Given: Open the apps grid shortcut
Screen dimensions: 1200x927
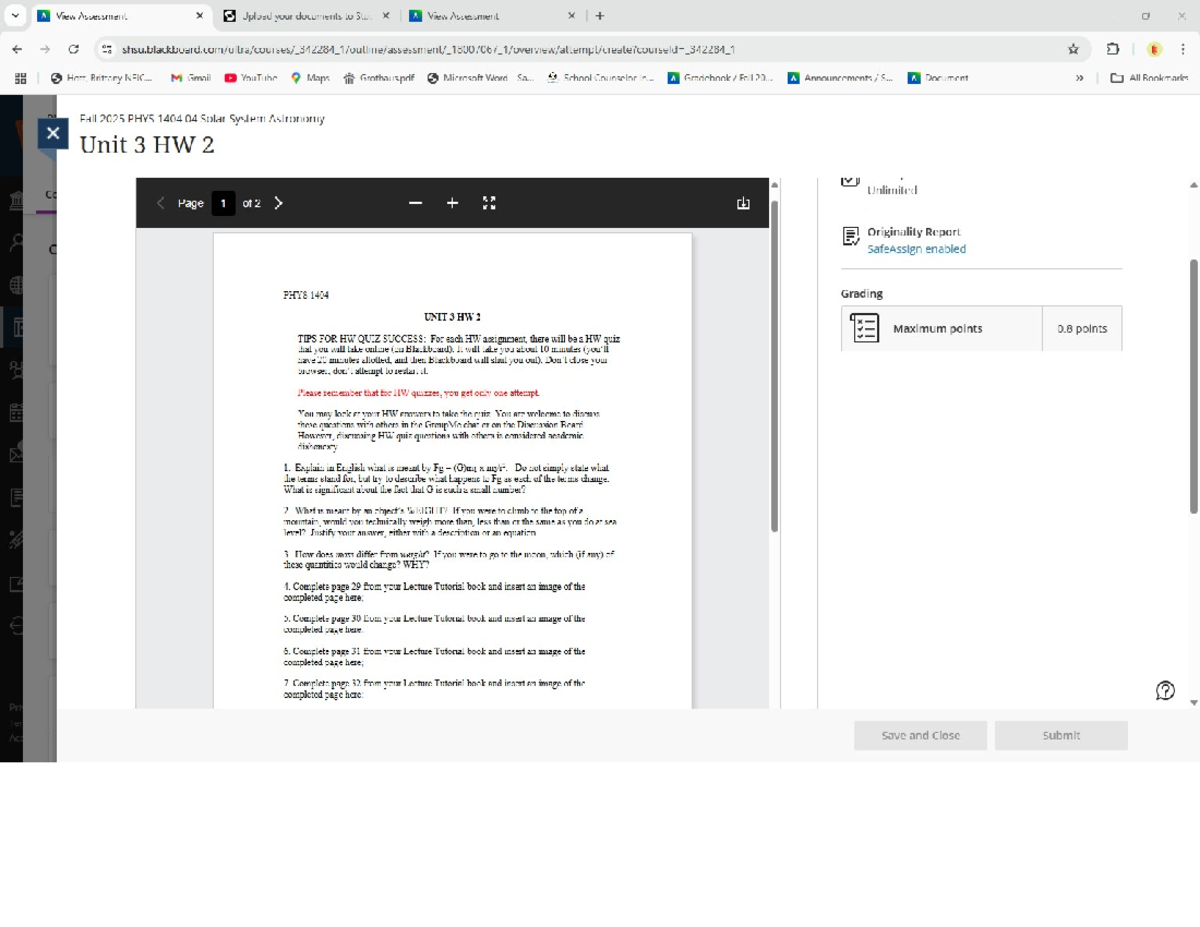Looking at the screenshot, I should coord(20,78).
